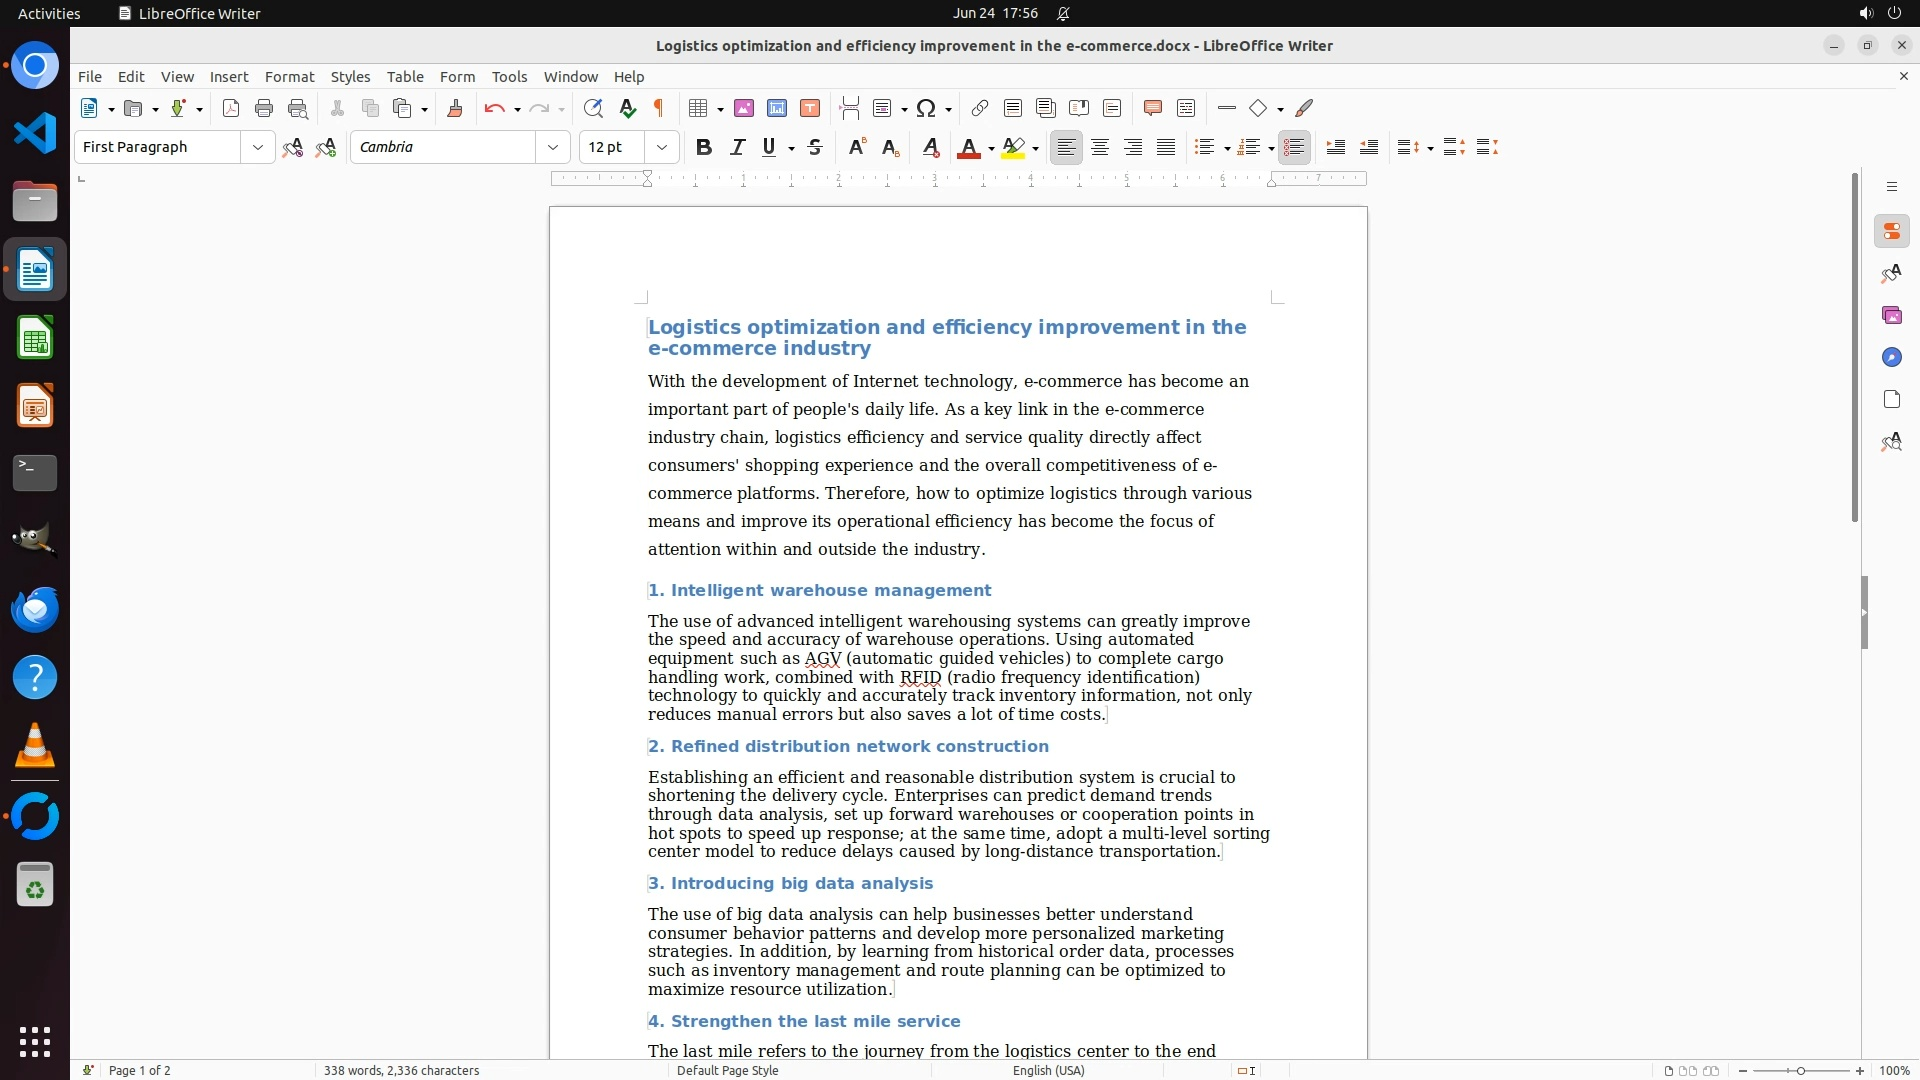Toggle Formatting Marks pilcrow
The image size is (1920, 1080).
click(659, 109)
